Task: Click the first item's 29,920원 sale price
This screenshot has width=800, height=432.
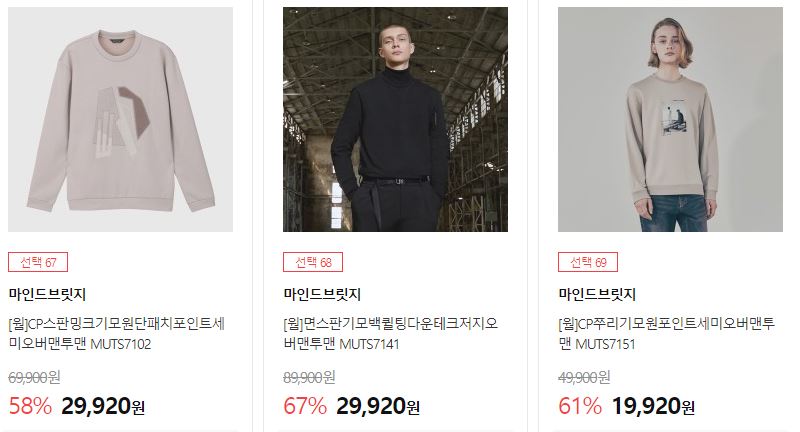Action: point(104,406)
